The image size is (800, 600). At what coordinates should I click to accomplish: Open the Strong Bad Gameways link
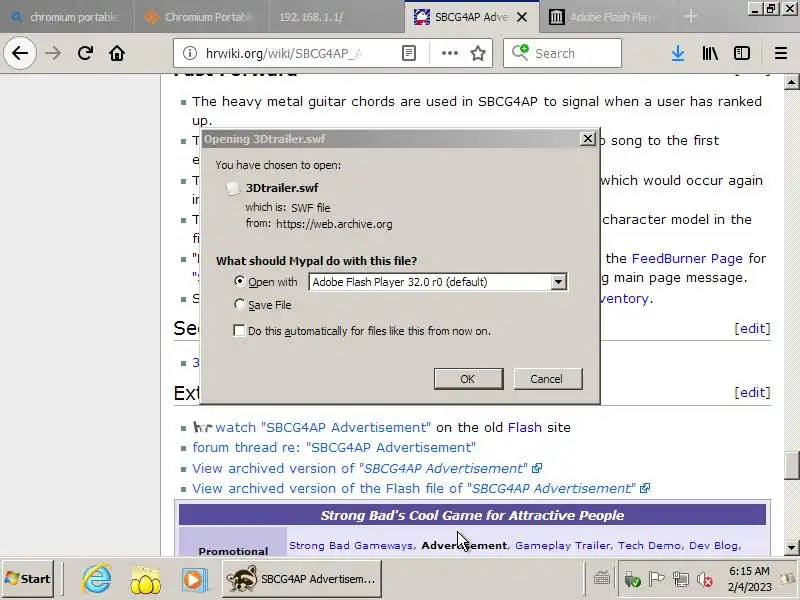(x=351, y=545)
